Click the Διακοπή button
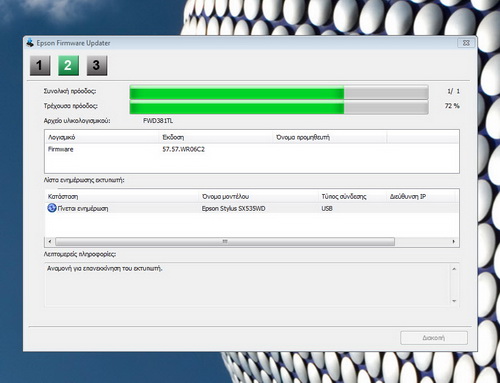This screenshot has height=383, width=500. (x=434, y=338)
